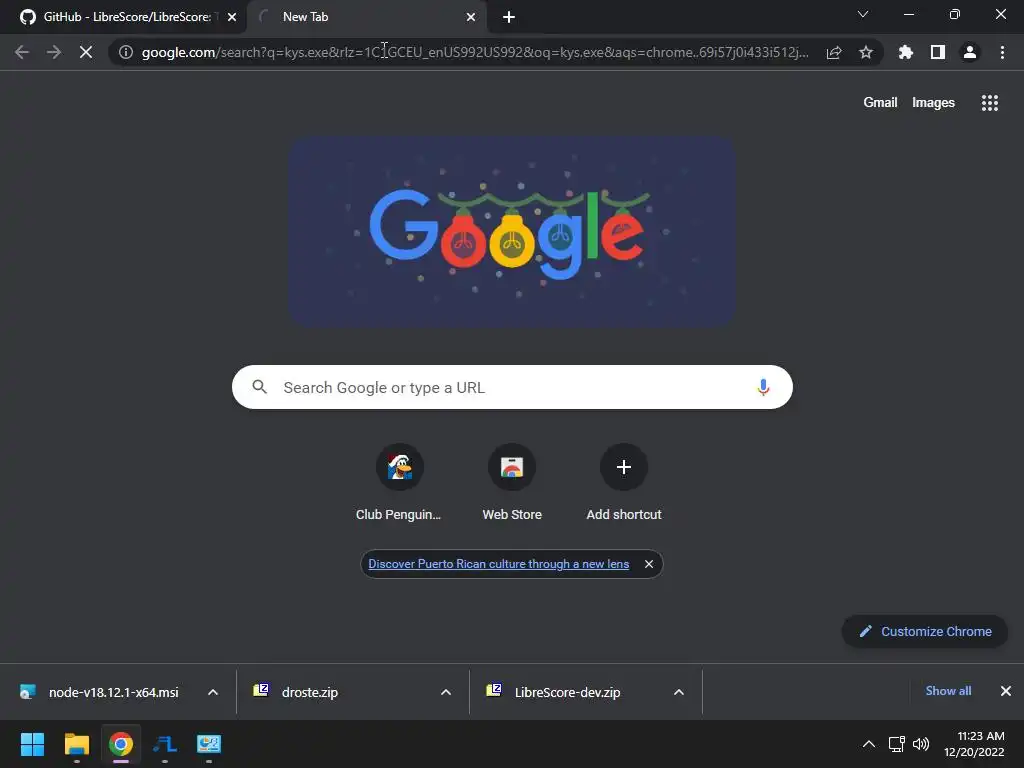
Task: Open Discover Puerto Rican culture link
Action: (x=498, y=564)
